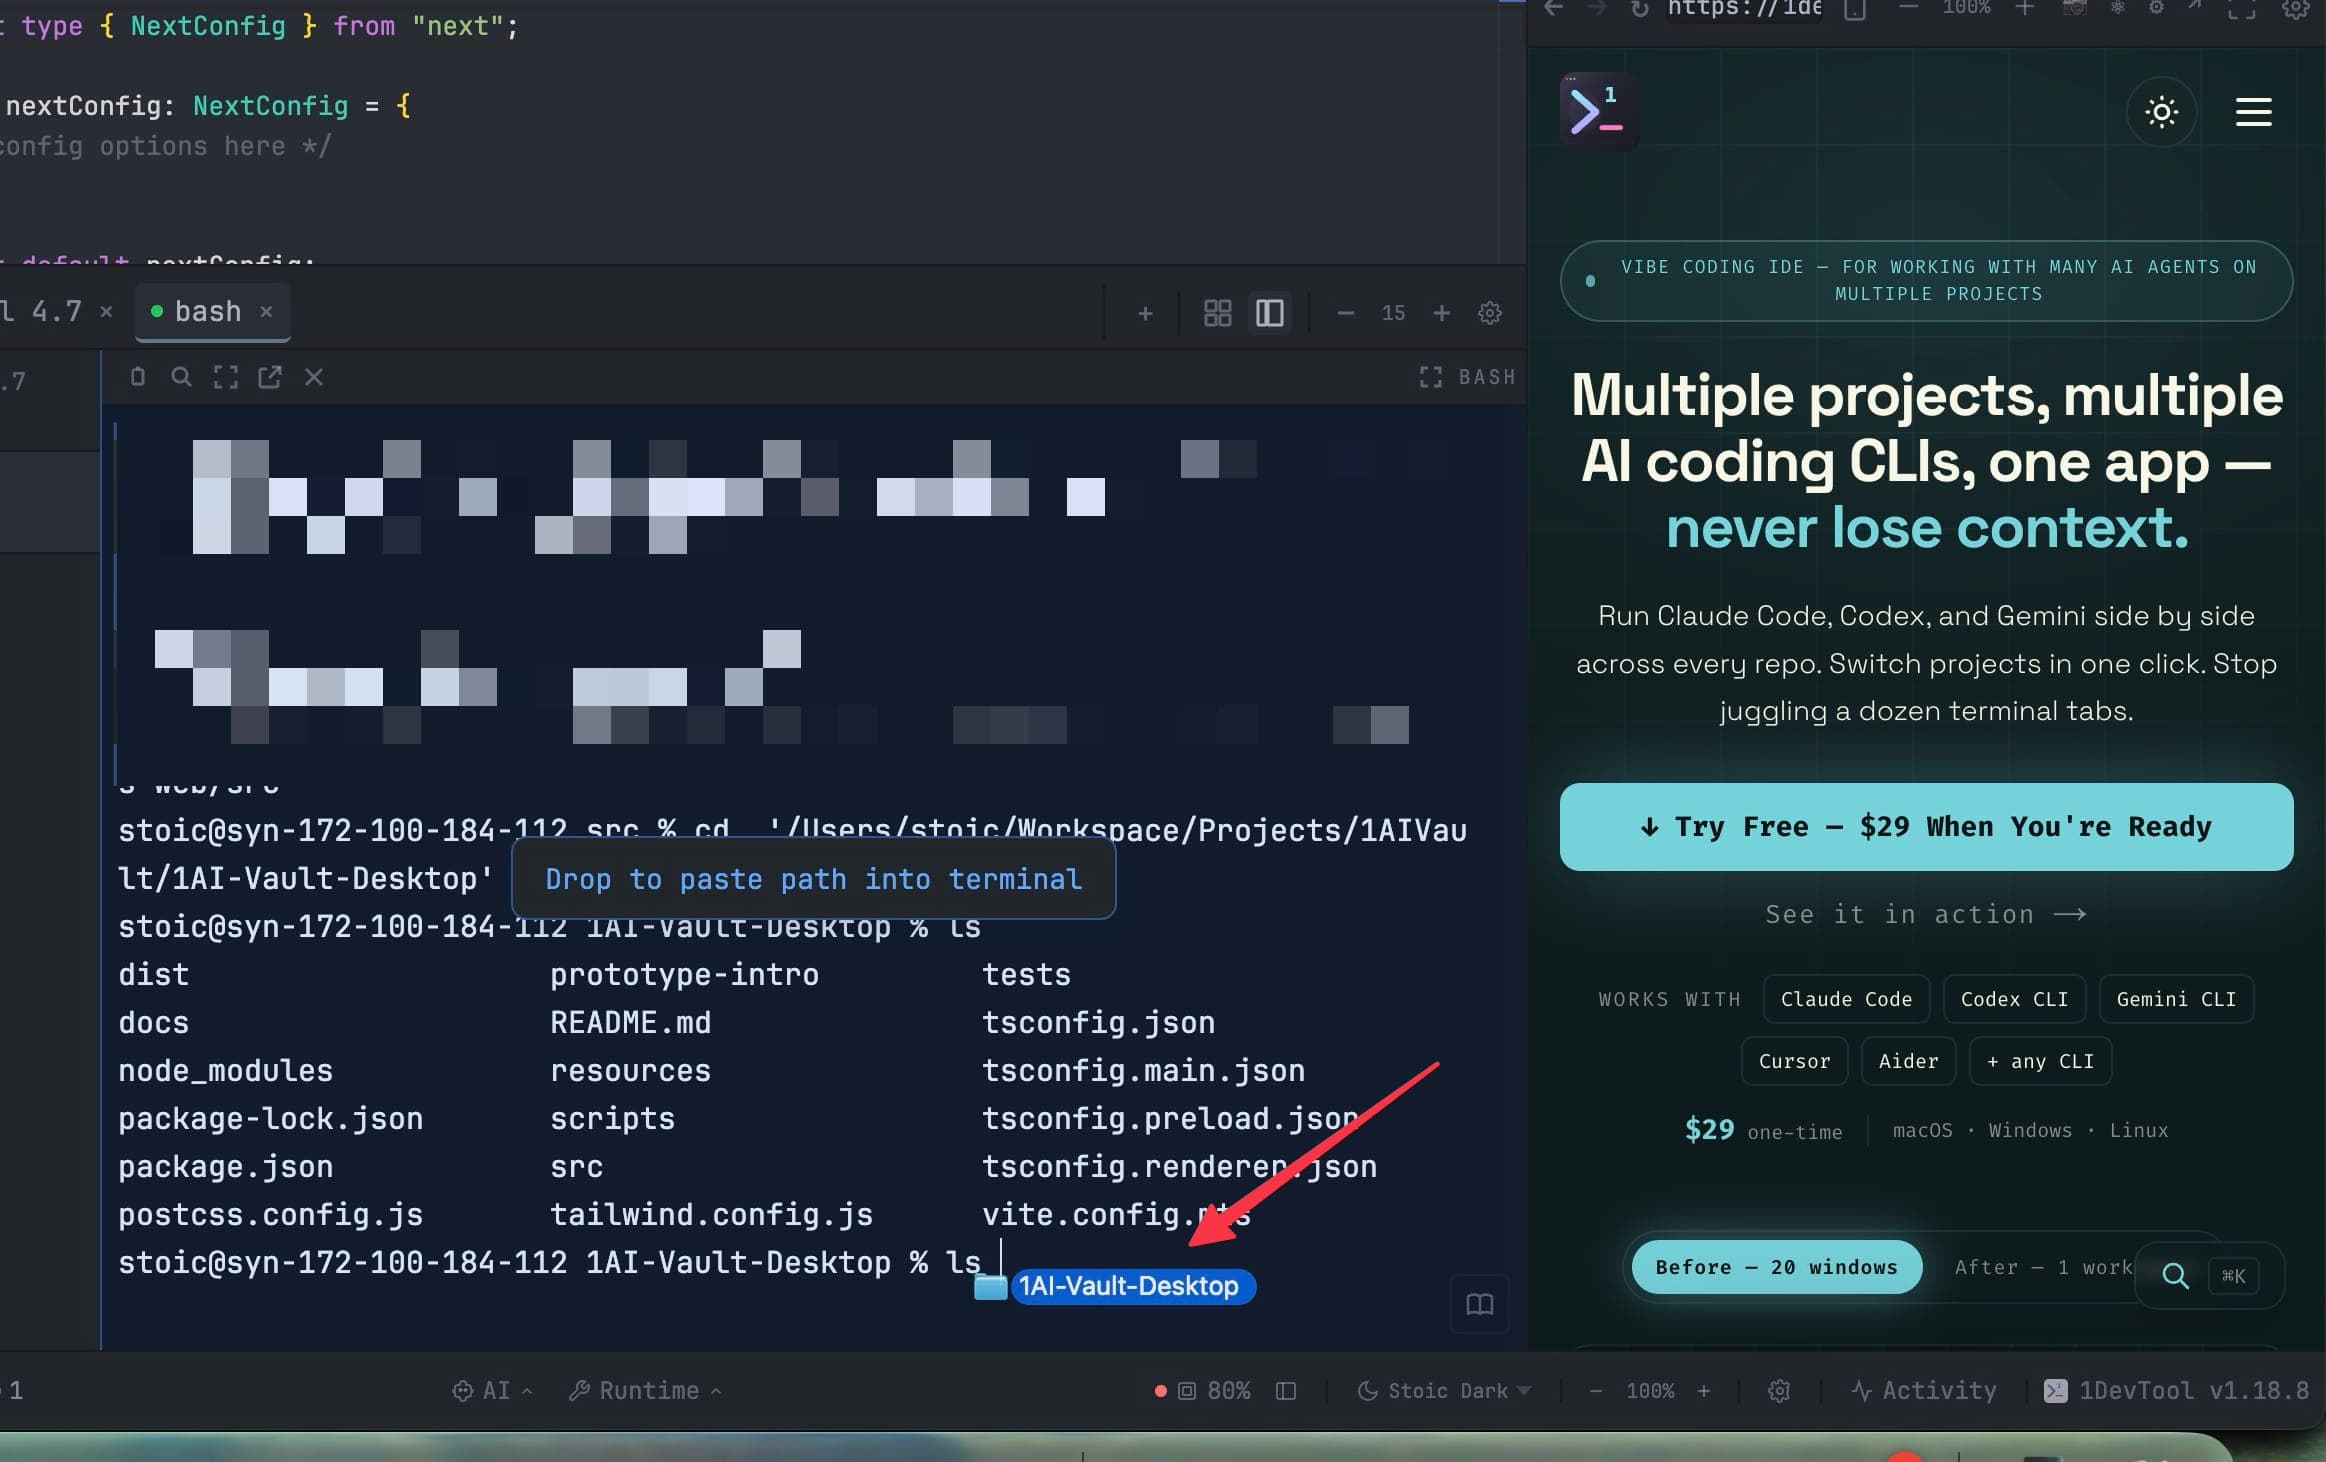Open terminal panel settings gear
Screen dimensions: 2326x1462
(1490, 314)
